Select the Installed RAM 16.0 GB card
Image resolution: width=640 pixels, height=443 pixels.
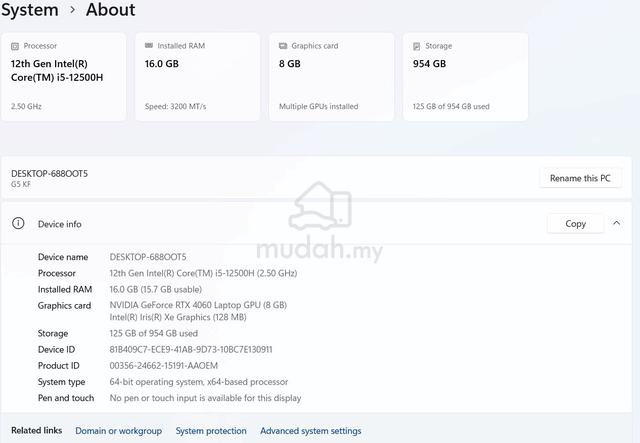(x=198, y=77)
